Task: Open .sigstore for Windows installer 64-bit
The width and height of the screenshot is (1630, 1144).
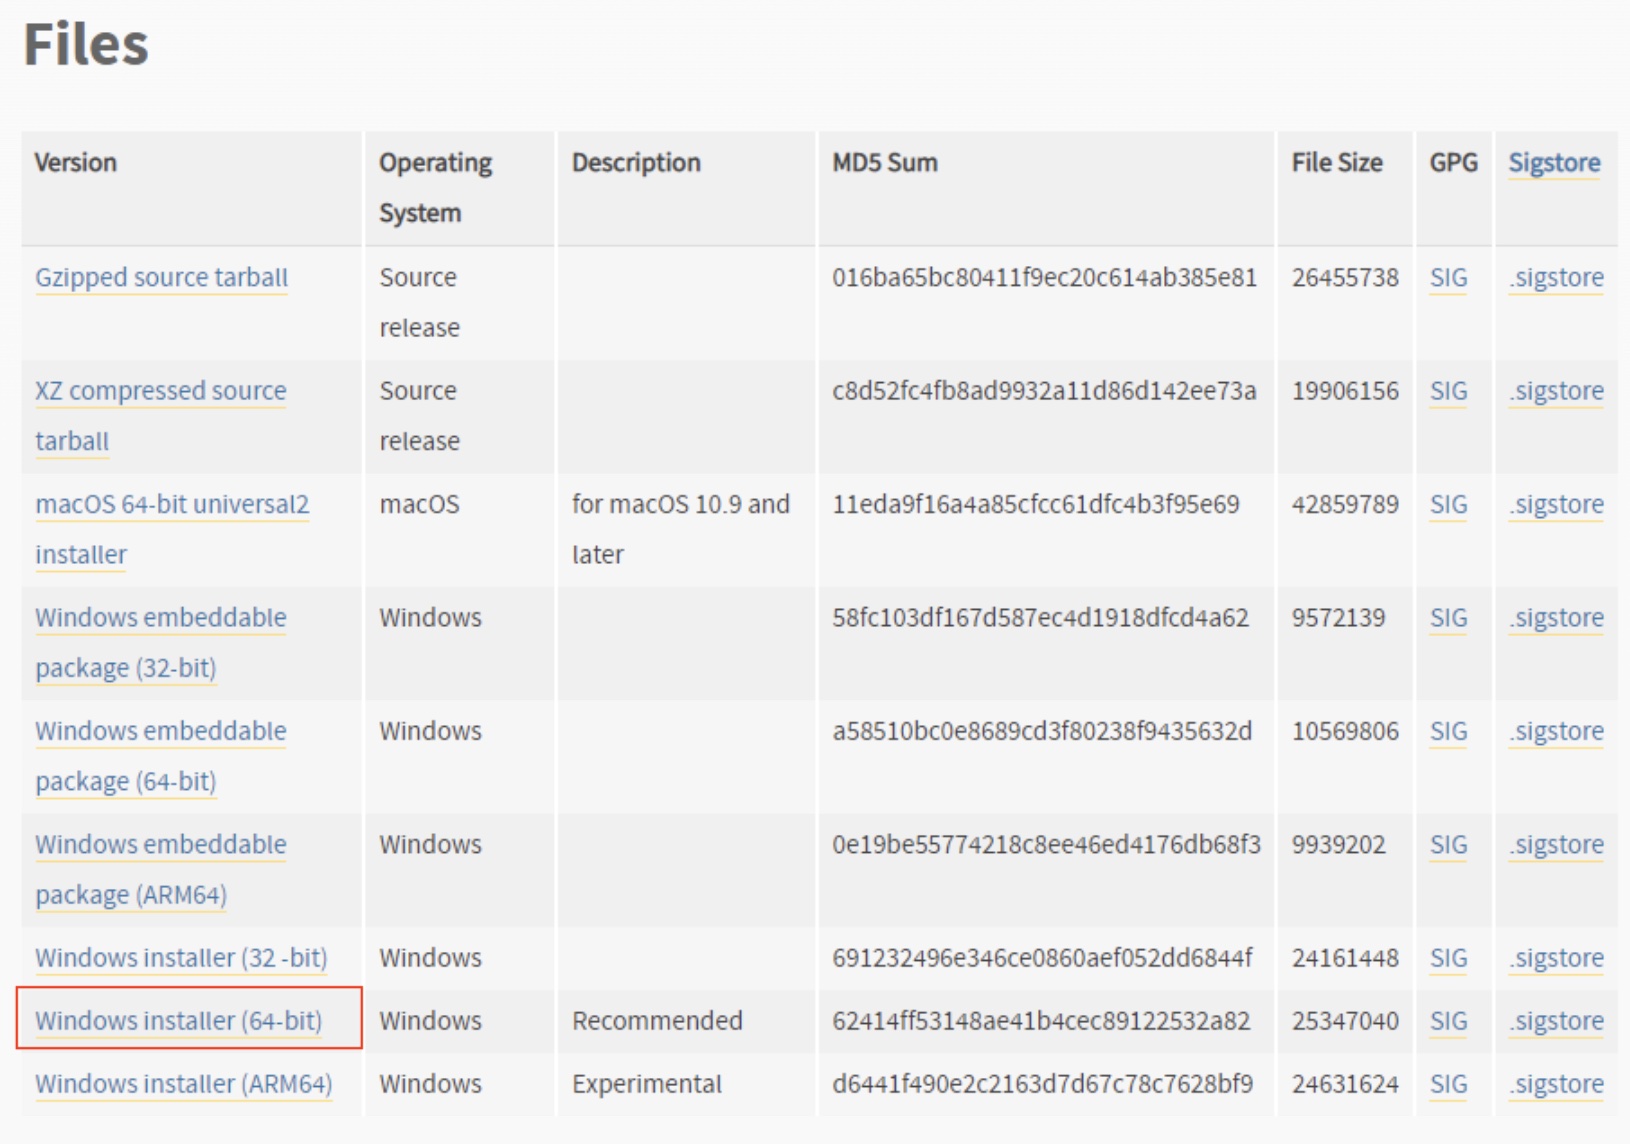Action: 1556,1021
